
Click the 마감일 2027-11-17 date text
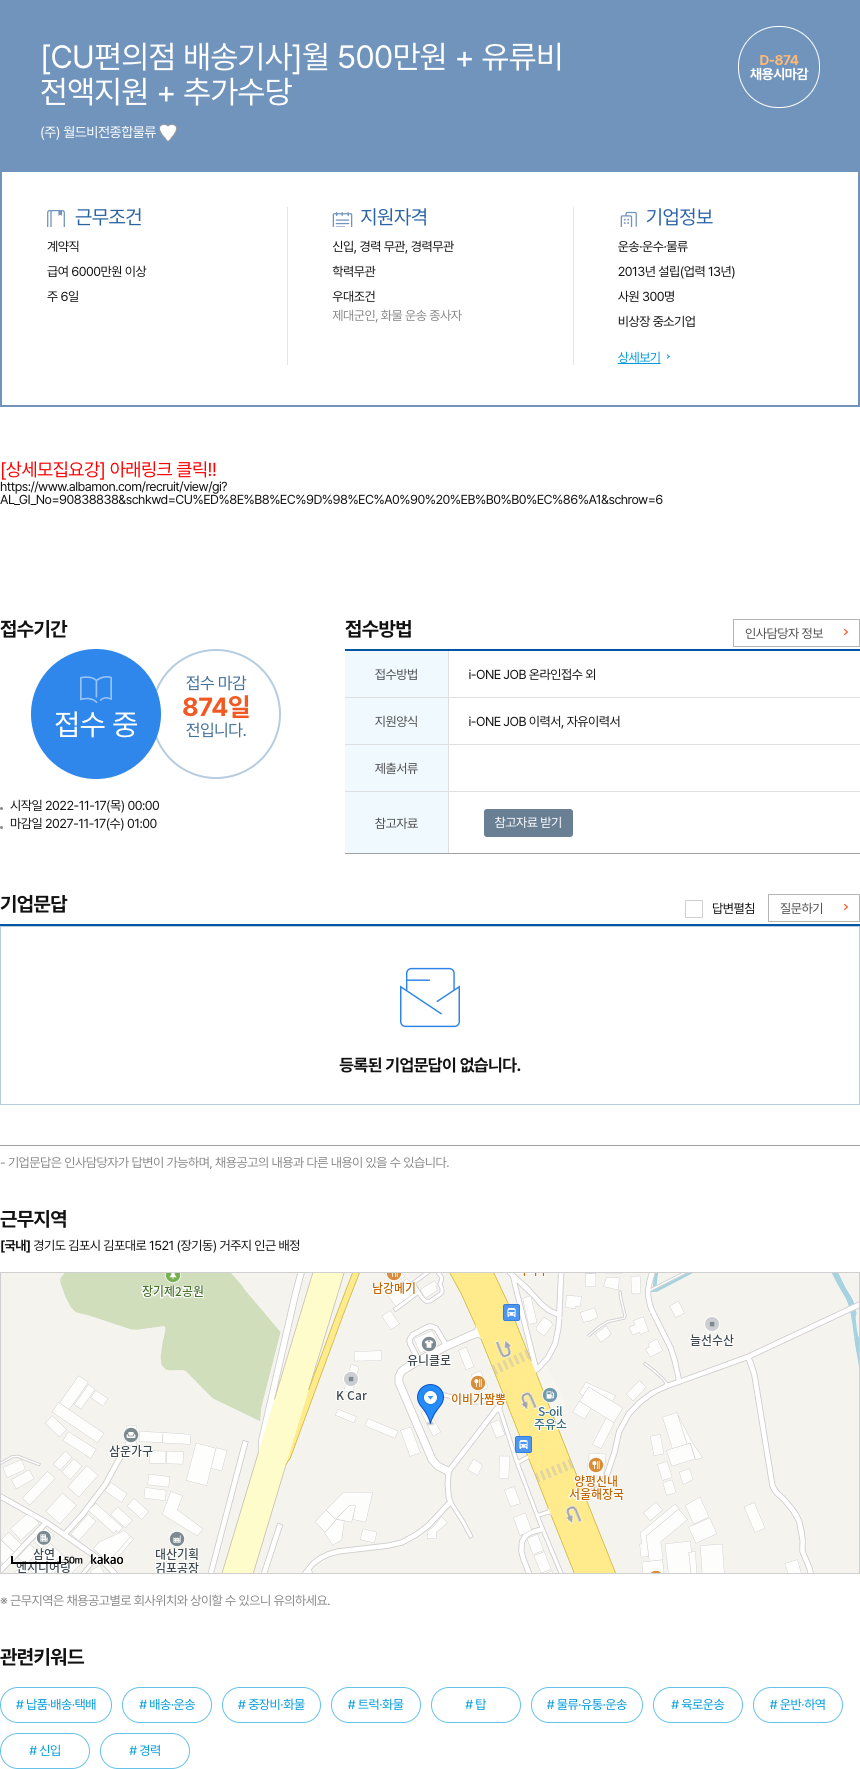83,824
